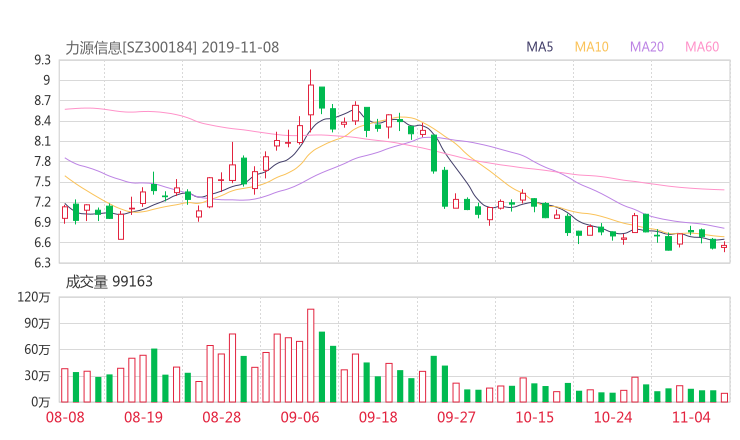The width and height of the screenshot is (740, 440).
Task: Click the 08-08 date axis label
Action: [65, 417]
